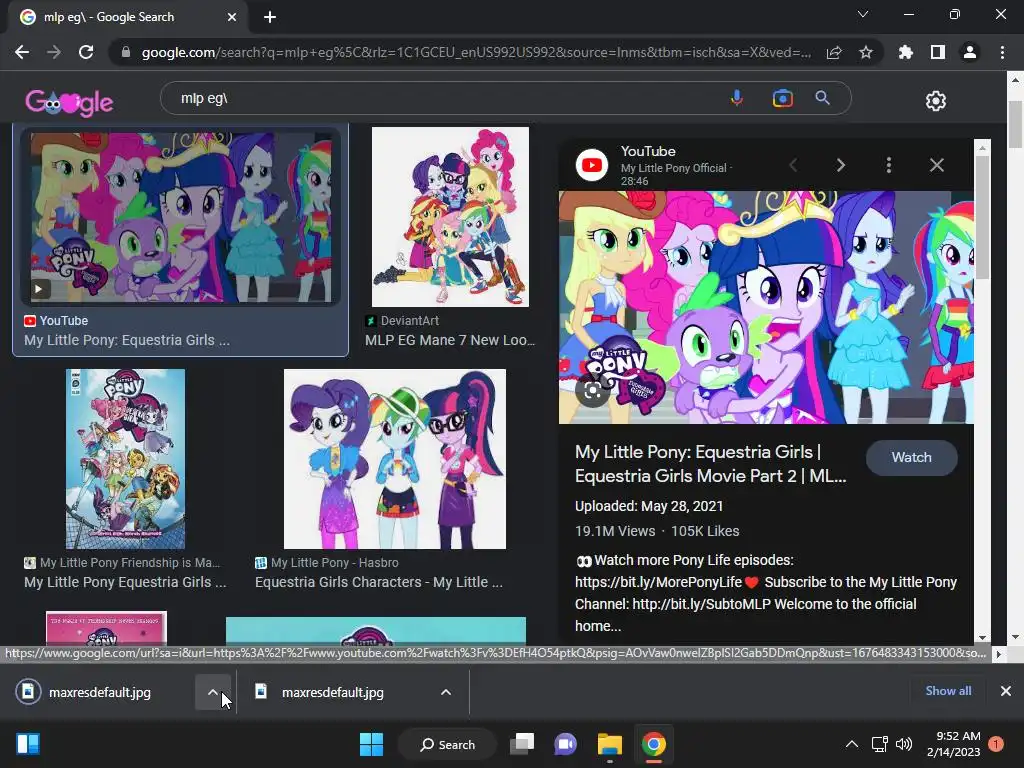
Task: Open the Hasbro Equestria Girls Characters image
Action: pyautogui.click(x=394, y=459)
